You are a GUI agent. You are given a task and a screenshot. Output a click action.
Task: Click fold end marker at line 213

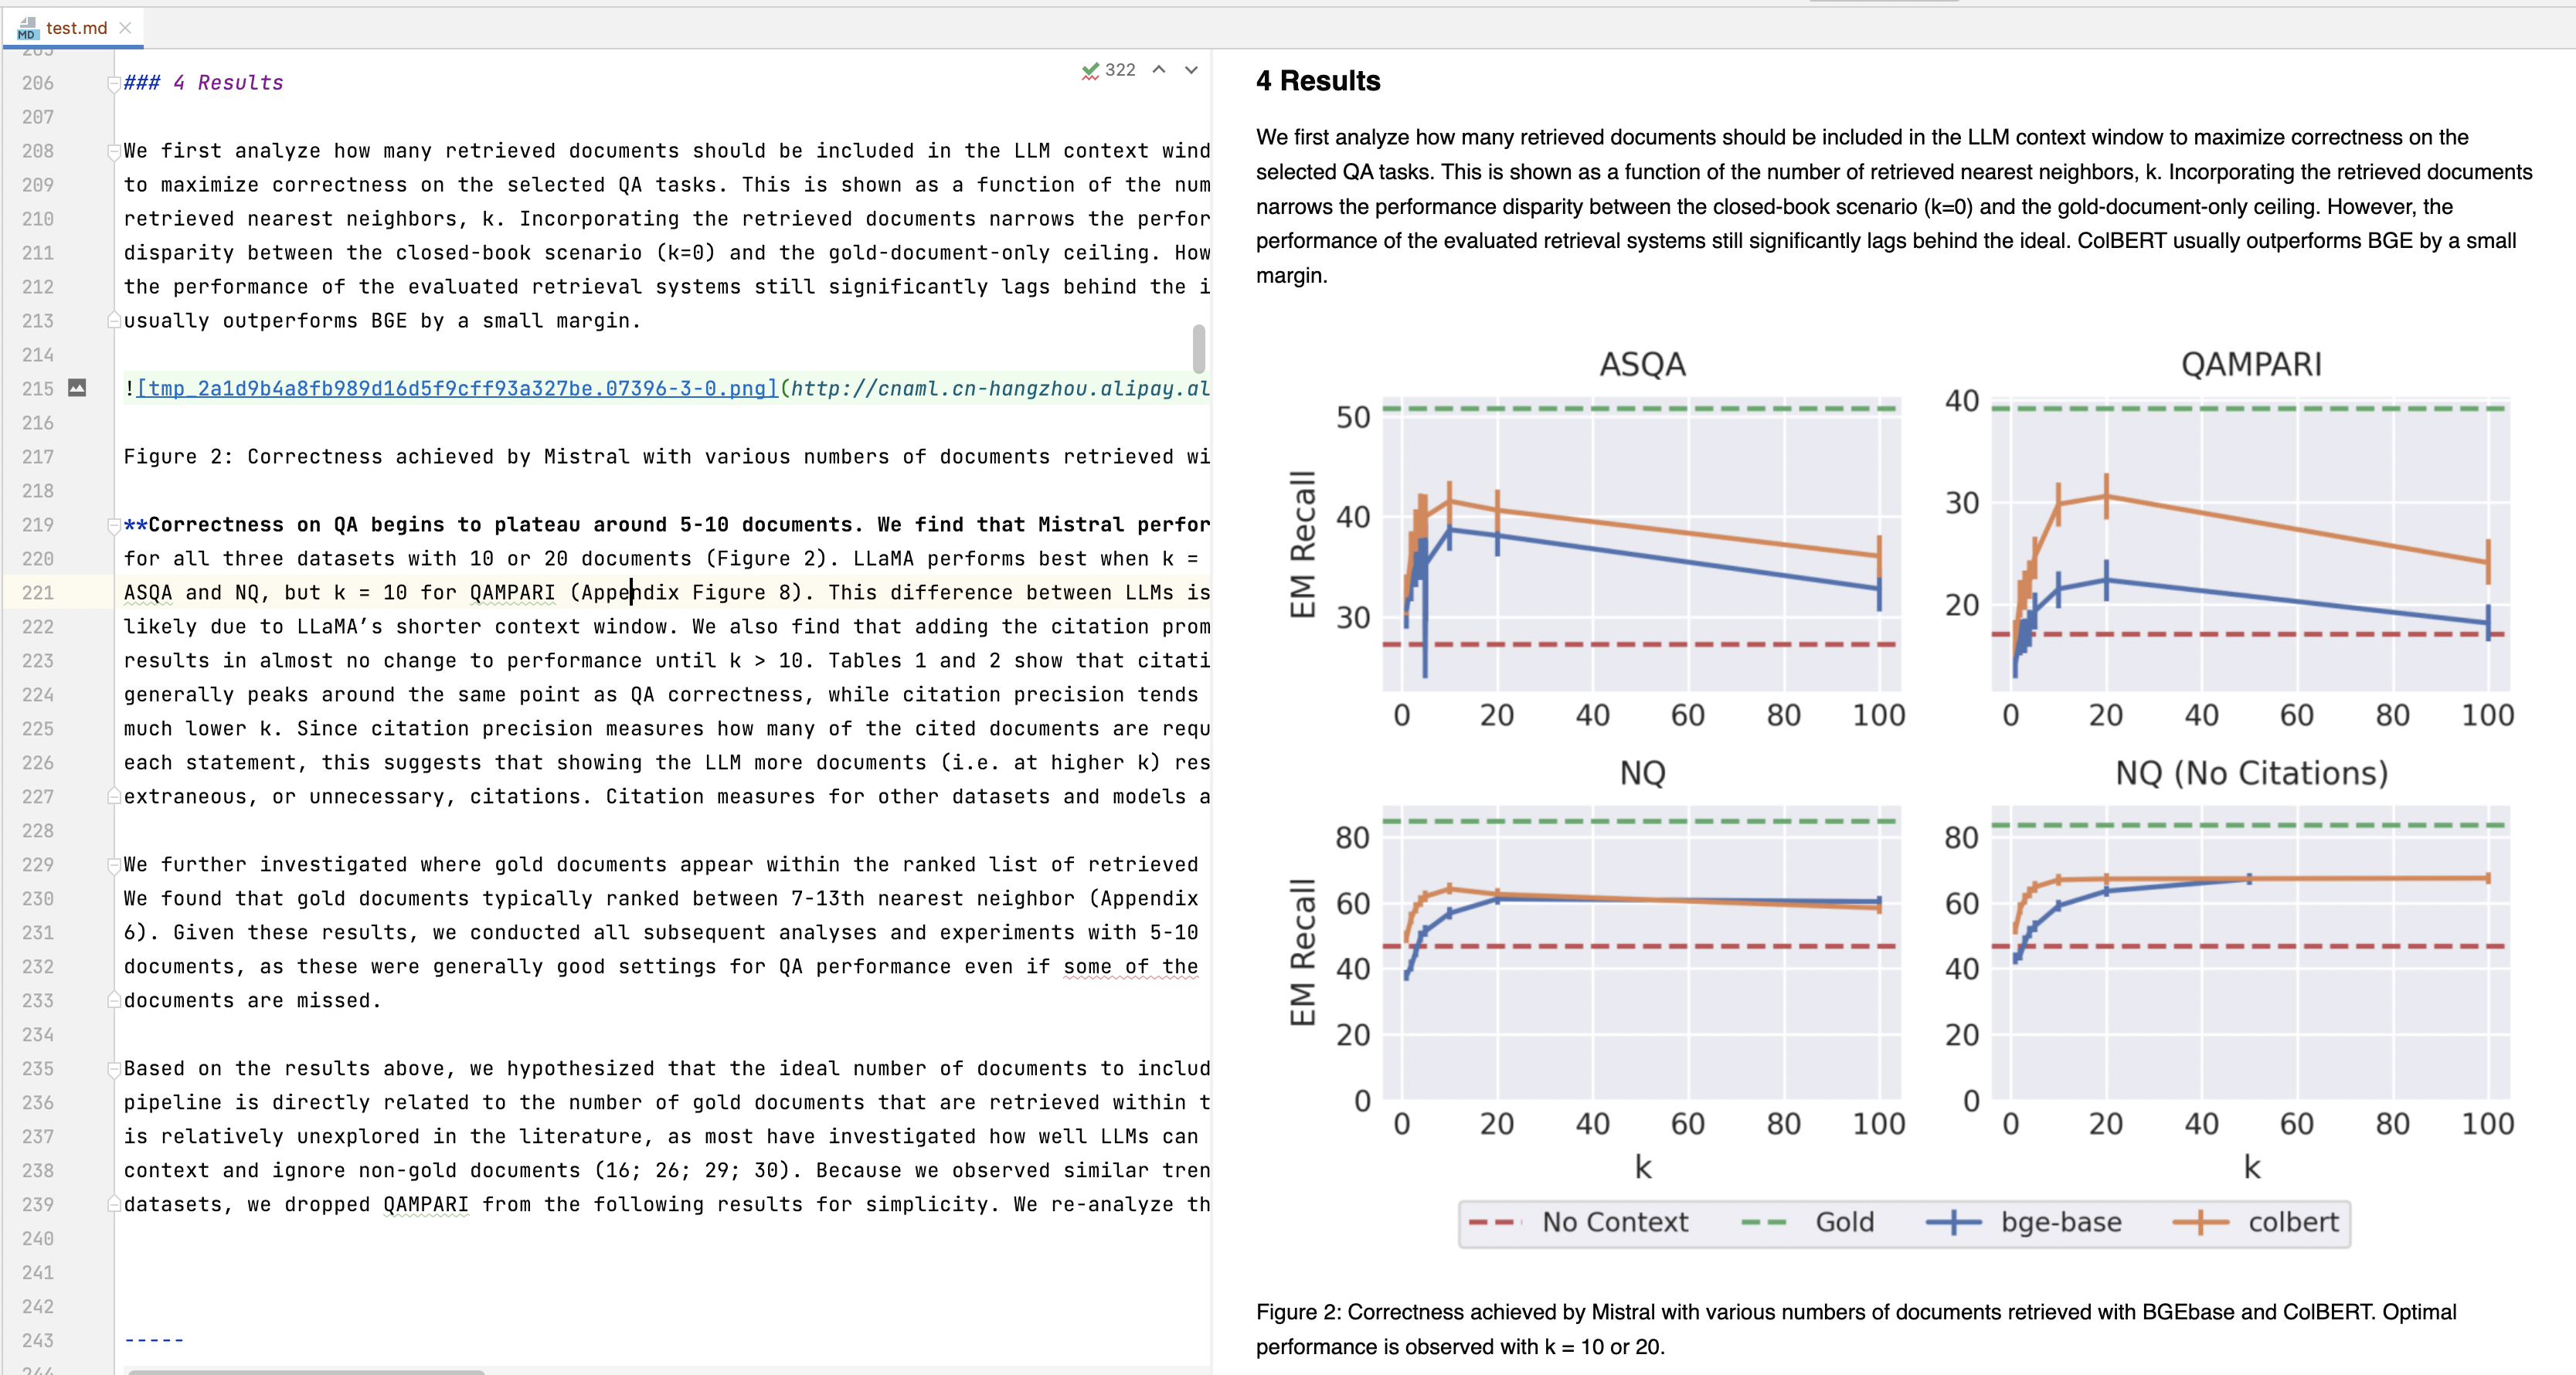[x=114, y=321]
